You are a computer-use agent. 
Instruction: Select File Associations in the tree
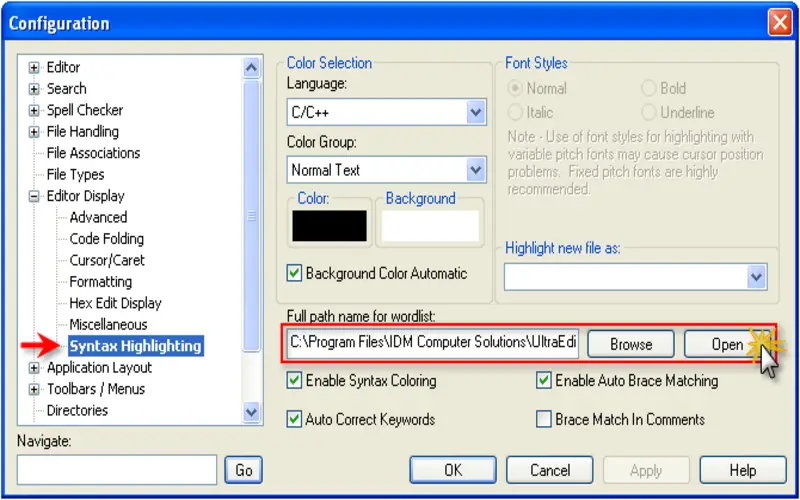click(93, 153)
